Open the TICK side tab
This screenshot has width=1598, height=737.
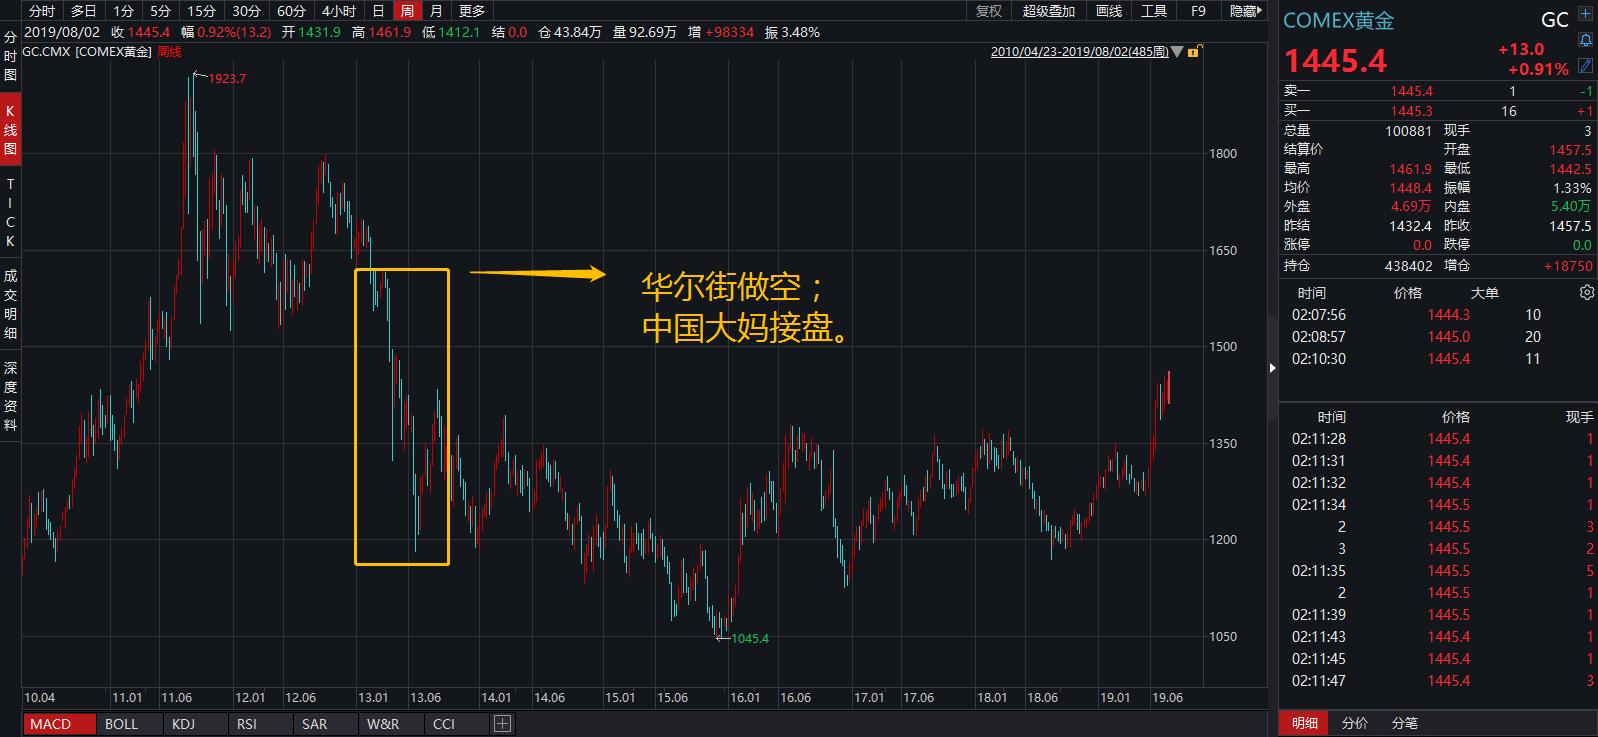coord(10,213)
